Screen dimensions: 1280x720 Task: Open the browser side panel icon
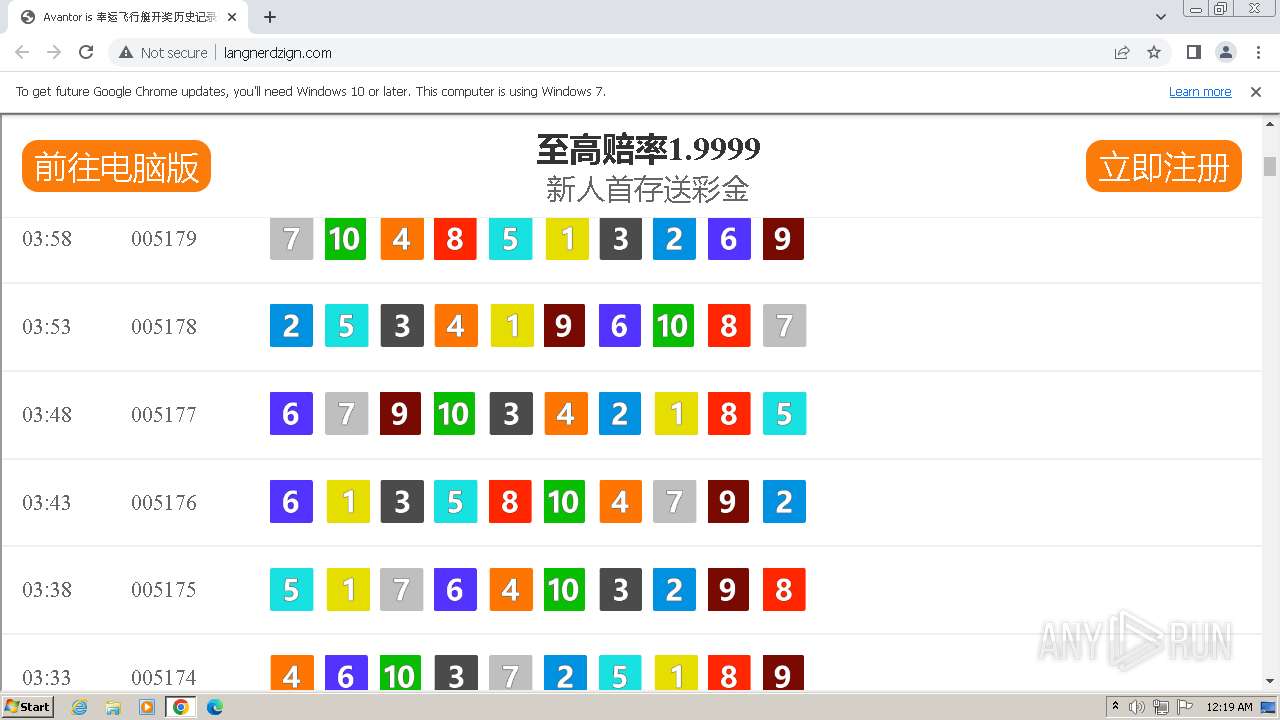coord(1193,53)
